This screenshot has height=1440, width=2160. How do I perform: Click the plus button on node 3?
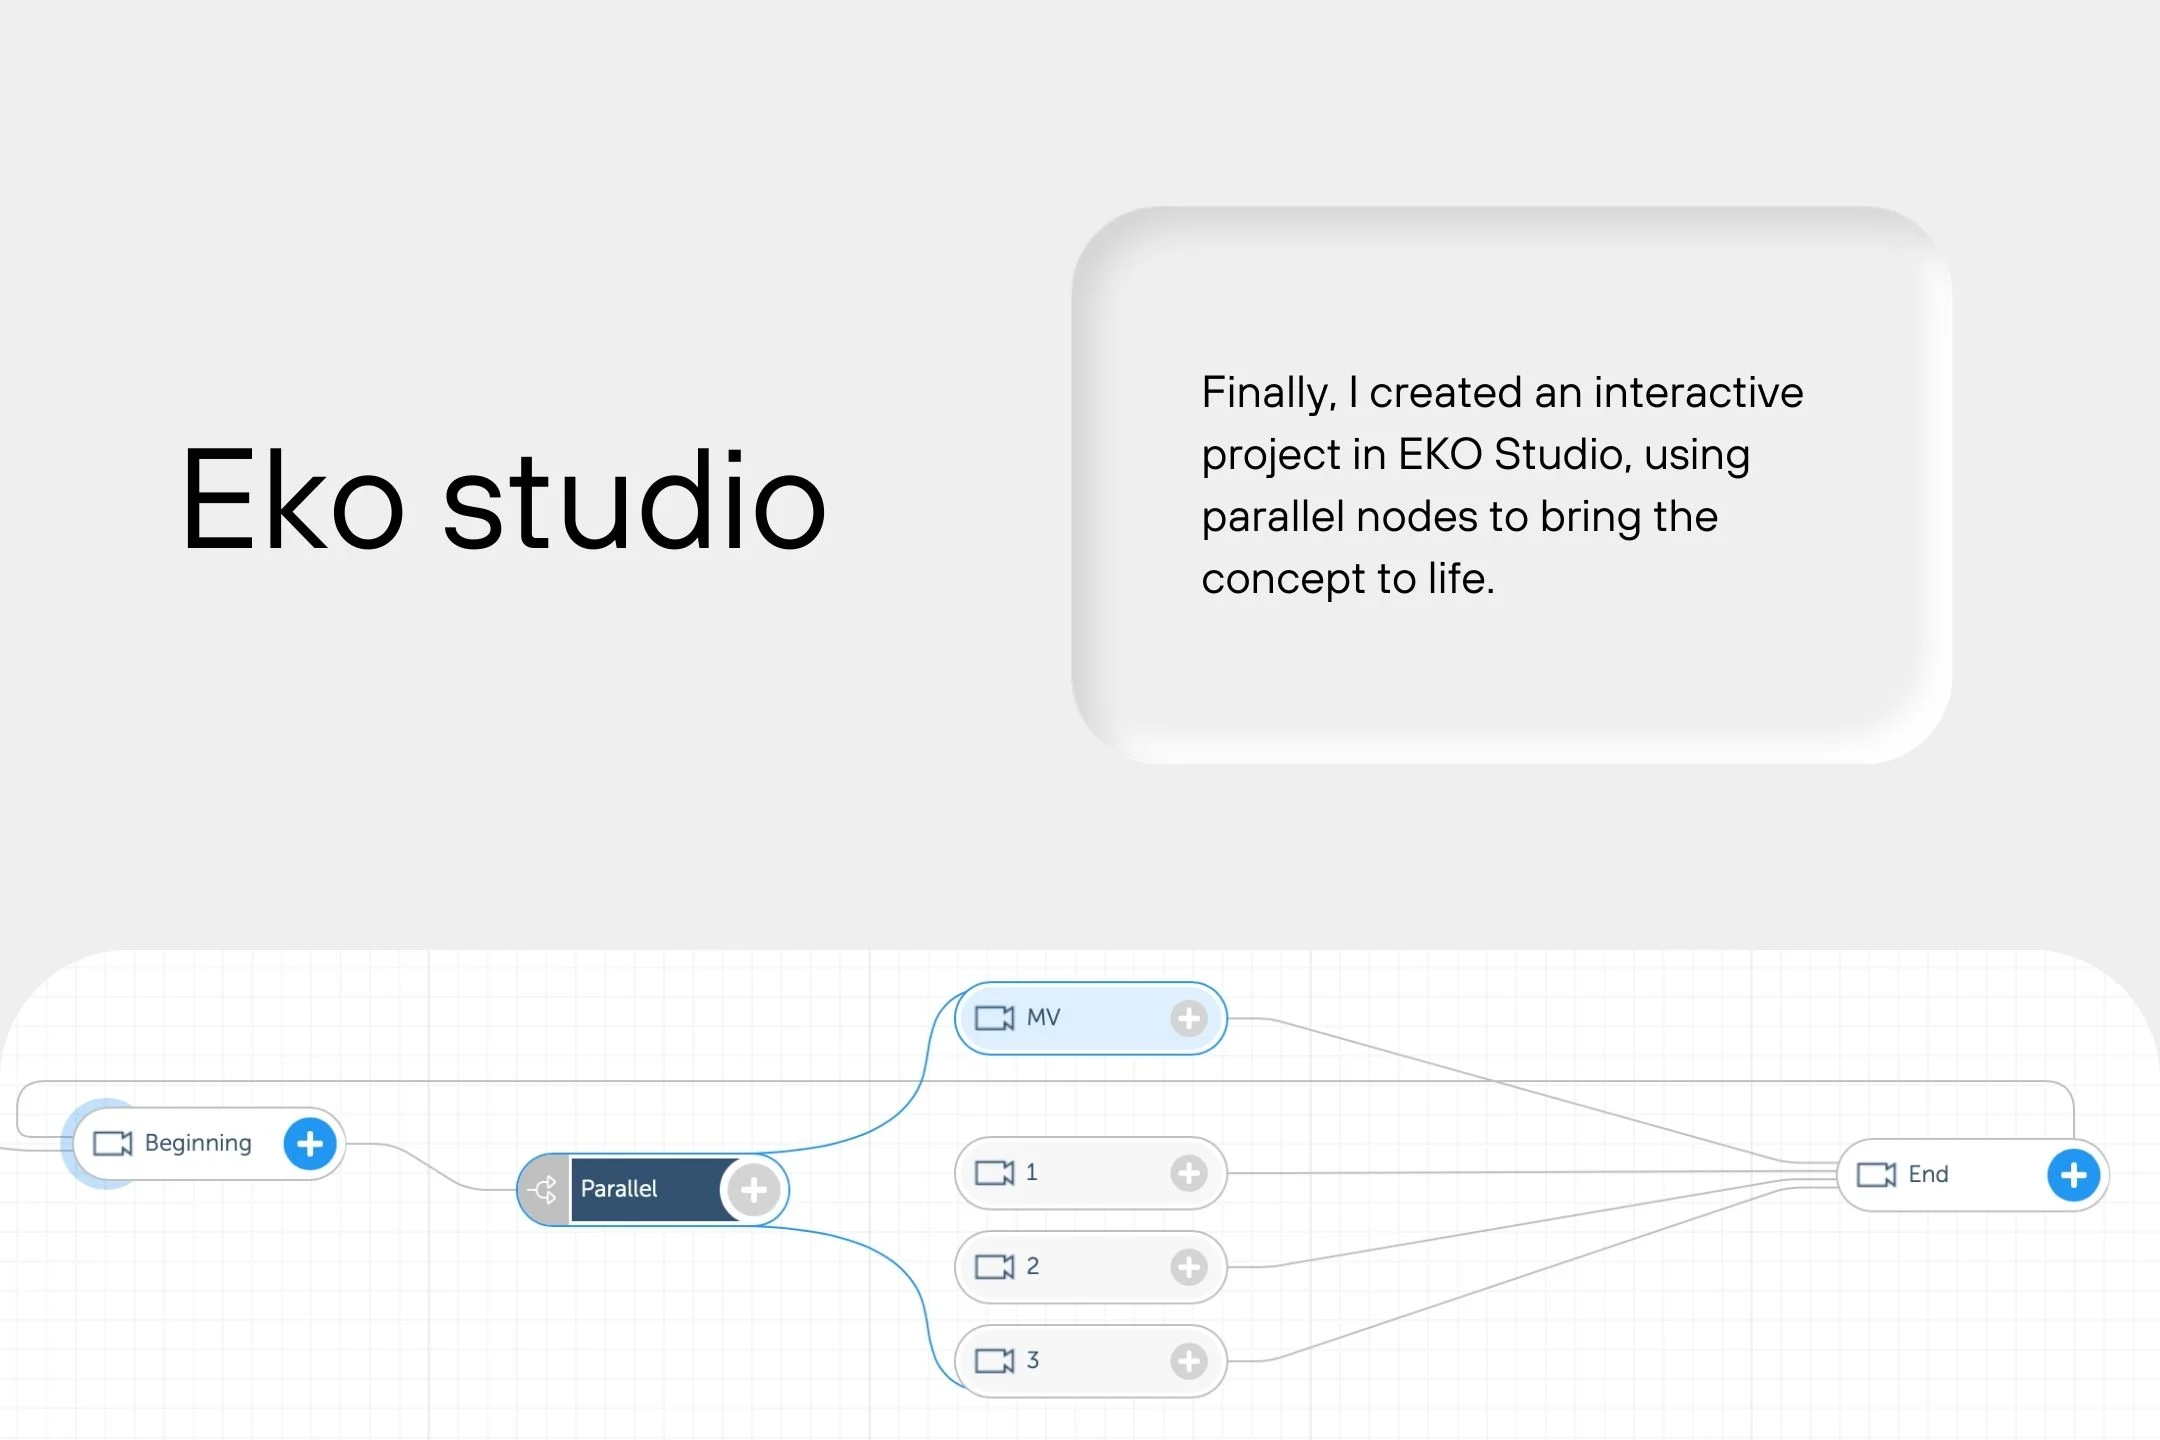coord(1188,1361)
